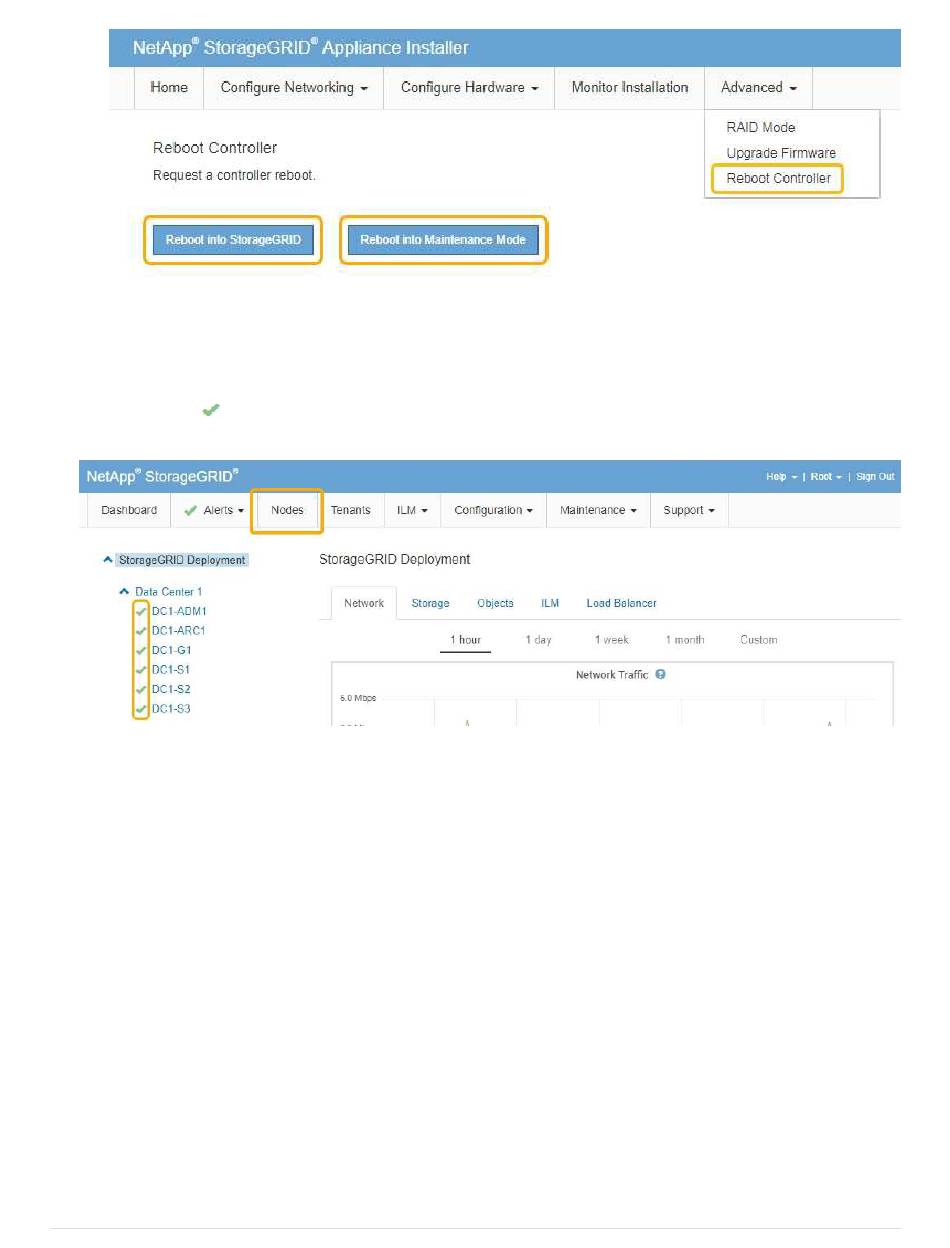Click the green check icon beside DC1-S2
950x1248 pixels.
[141, 689]
